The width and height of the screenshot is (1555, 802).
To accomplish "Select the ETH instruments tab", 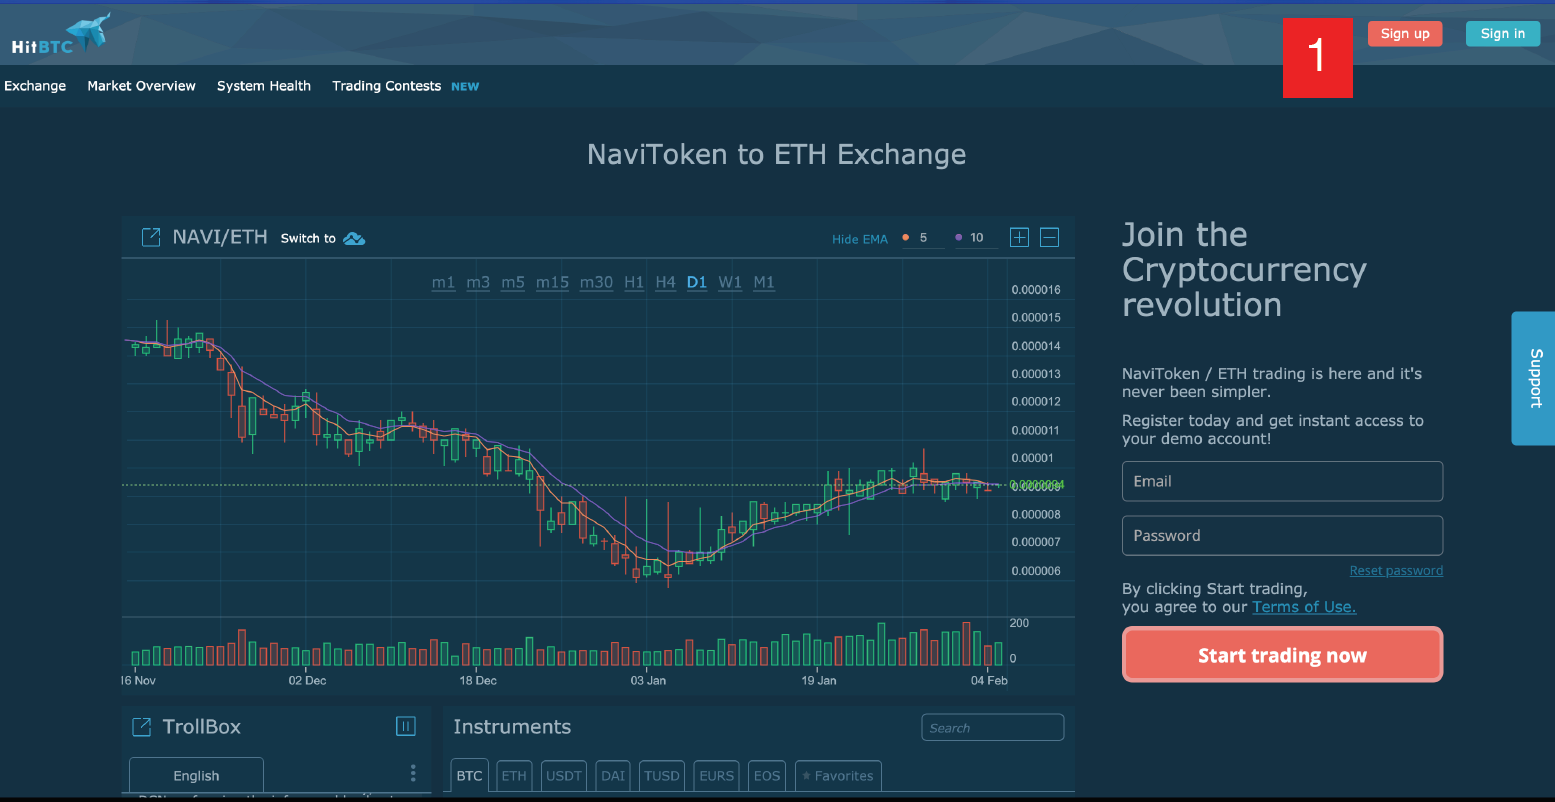I will (513, 776).
